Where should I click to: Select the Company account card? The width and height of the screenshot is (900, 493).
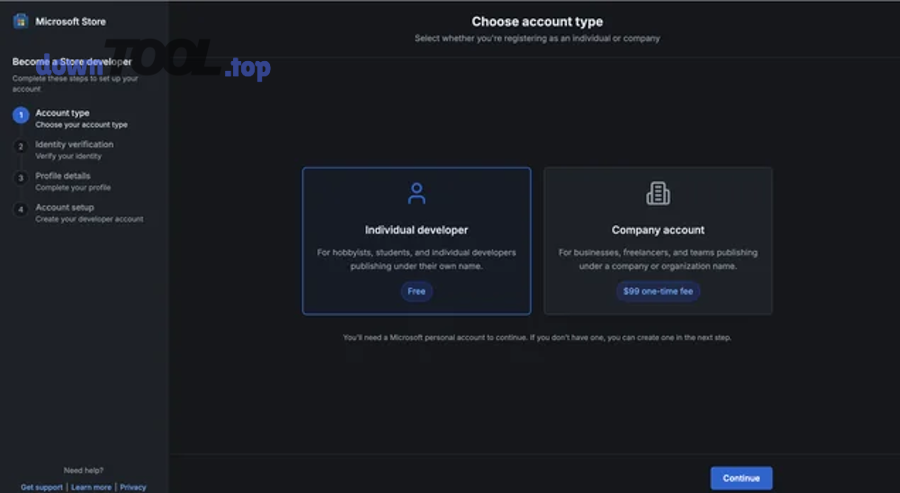(658, 240)
